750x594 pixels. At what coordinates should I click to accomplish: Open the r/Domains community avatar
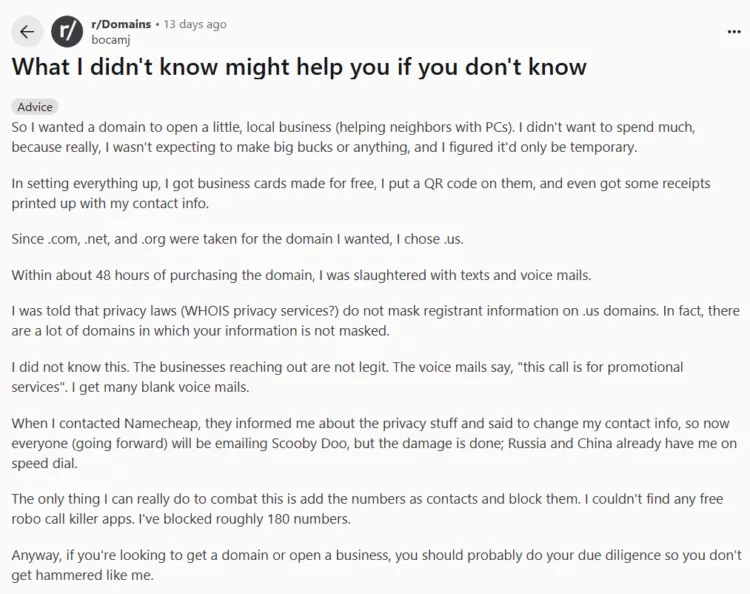pos(67,32)
